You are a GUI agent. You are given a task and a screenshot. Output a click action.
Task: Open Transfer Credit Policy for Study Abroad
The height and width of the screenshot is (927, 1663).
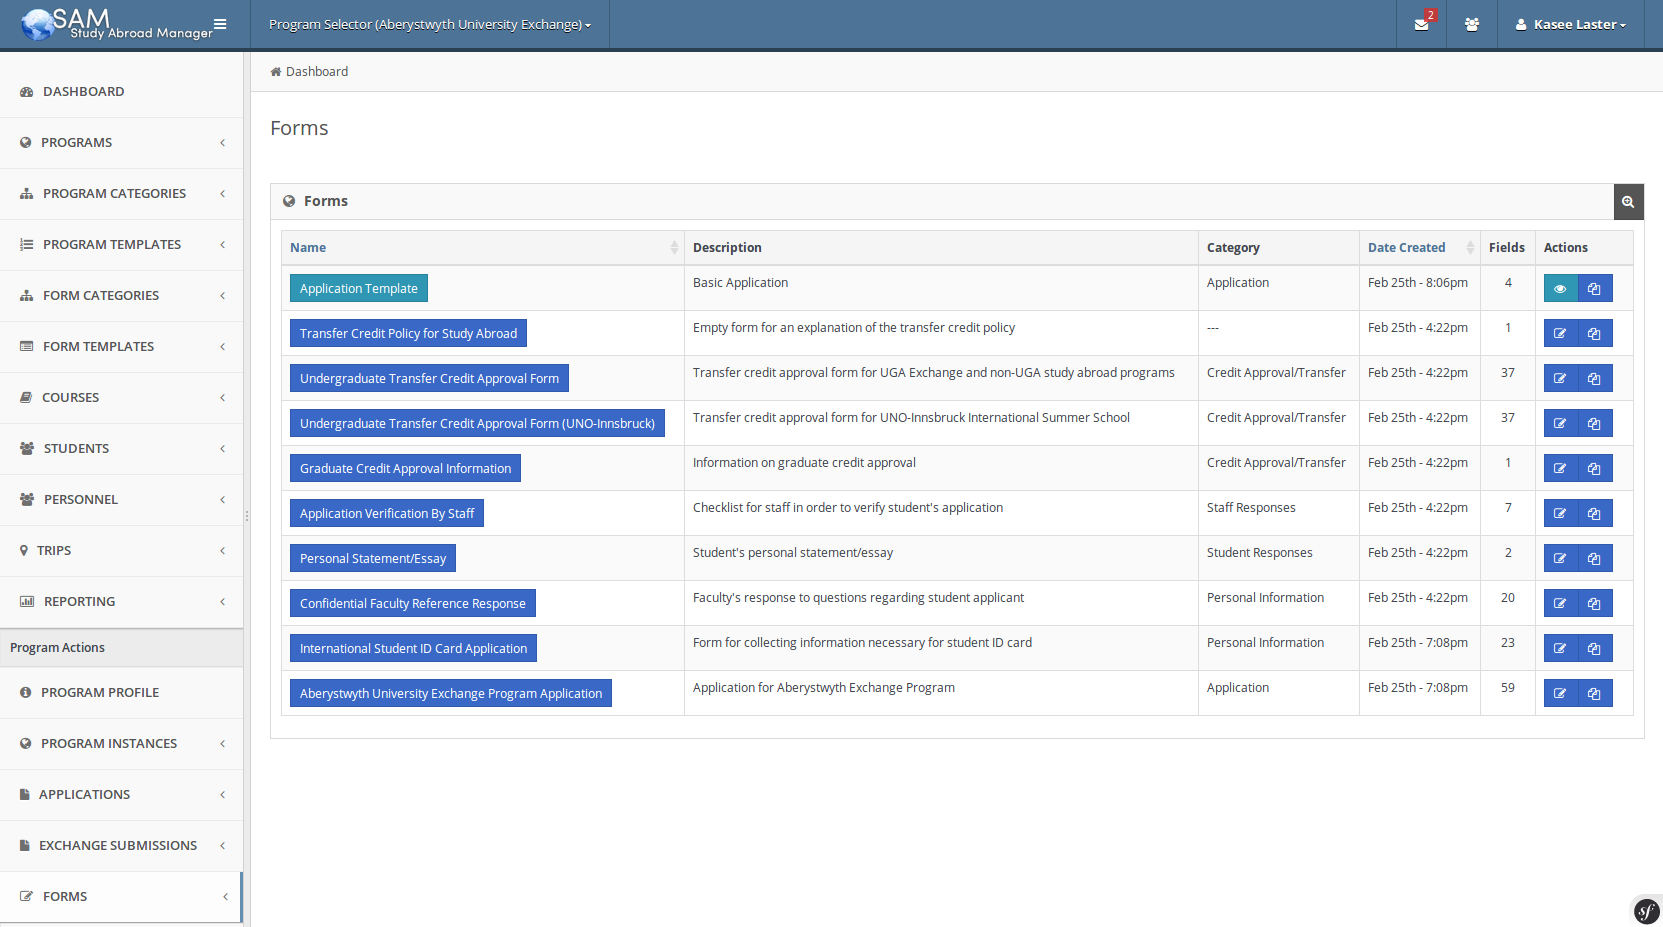[x=408, y=333]
